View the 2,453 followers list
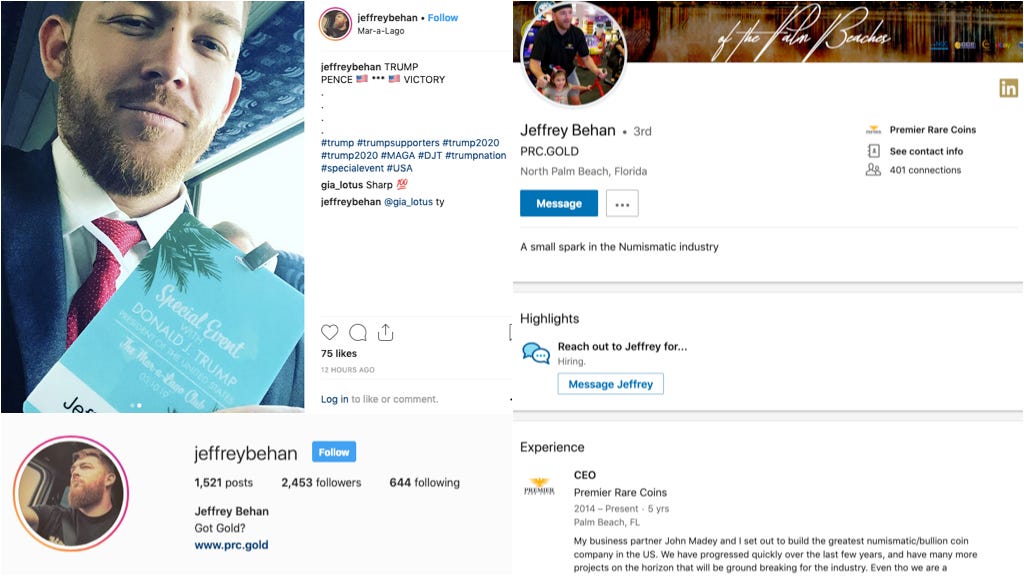The image size is (1024, 576). click(321, 483)
